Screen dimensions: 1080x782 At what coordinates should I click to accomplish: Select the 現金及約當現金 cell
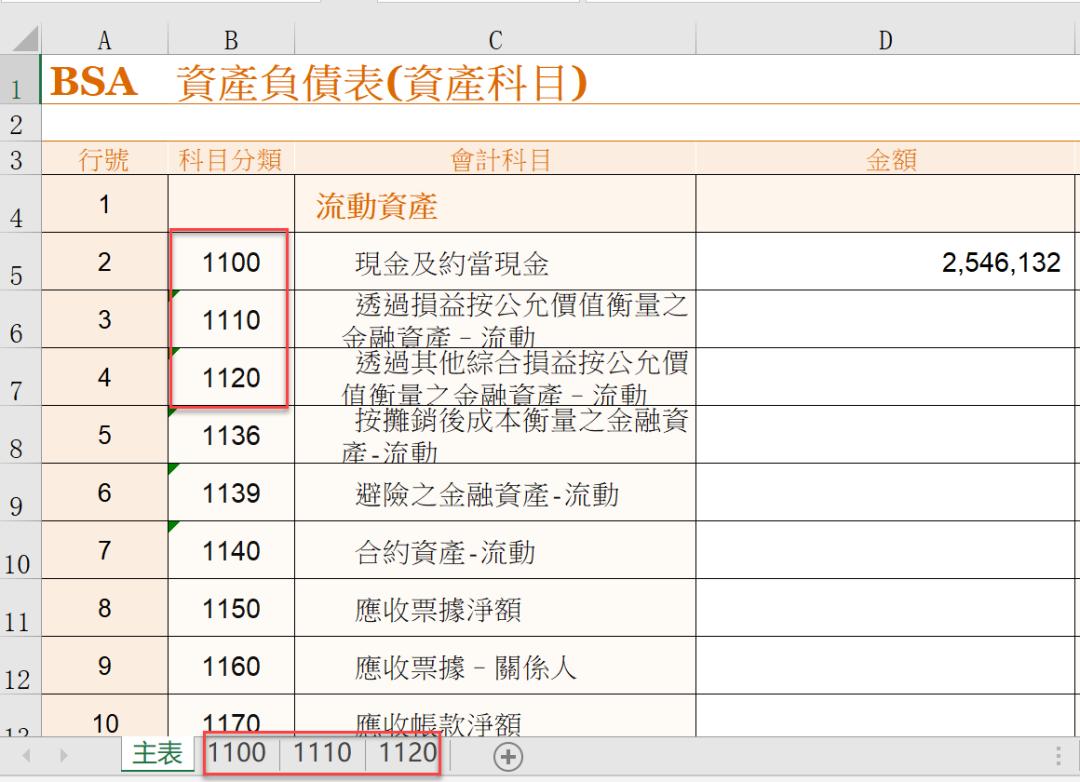(494, 262)
